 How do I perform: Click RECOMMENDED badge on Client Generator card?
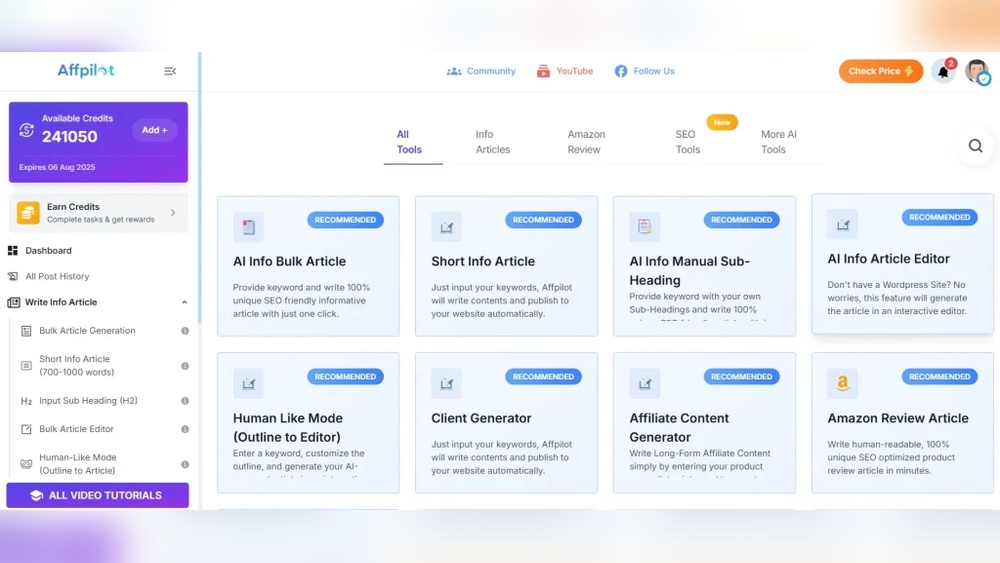coord(543,377)
